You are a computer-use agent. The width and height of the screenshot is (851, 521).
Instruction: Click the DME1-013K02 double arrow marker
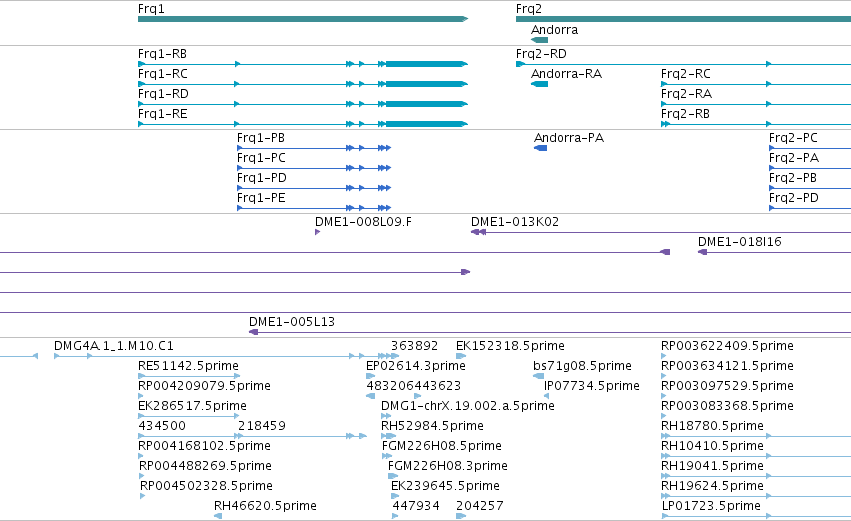tap(478, 232)
